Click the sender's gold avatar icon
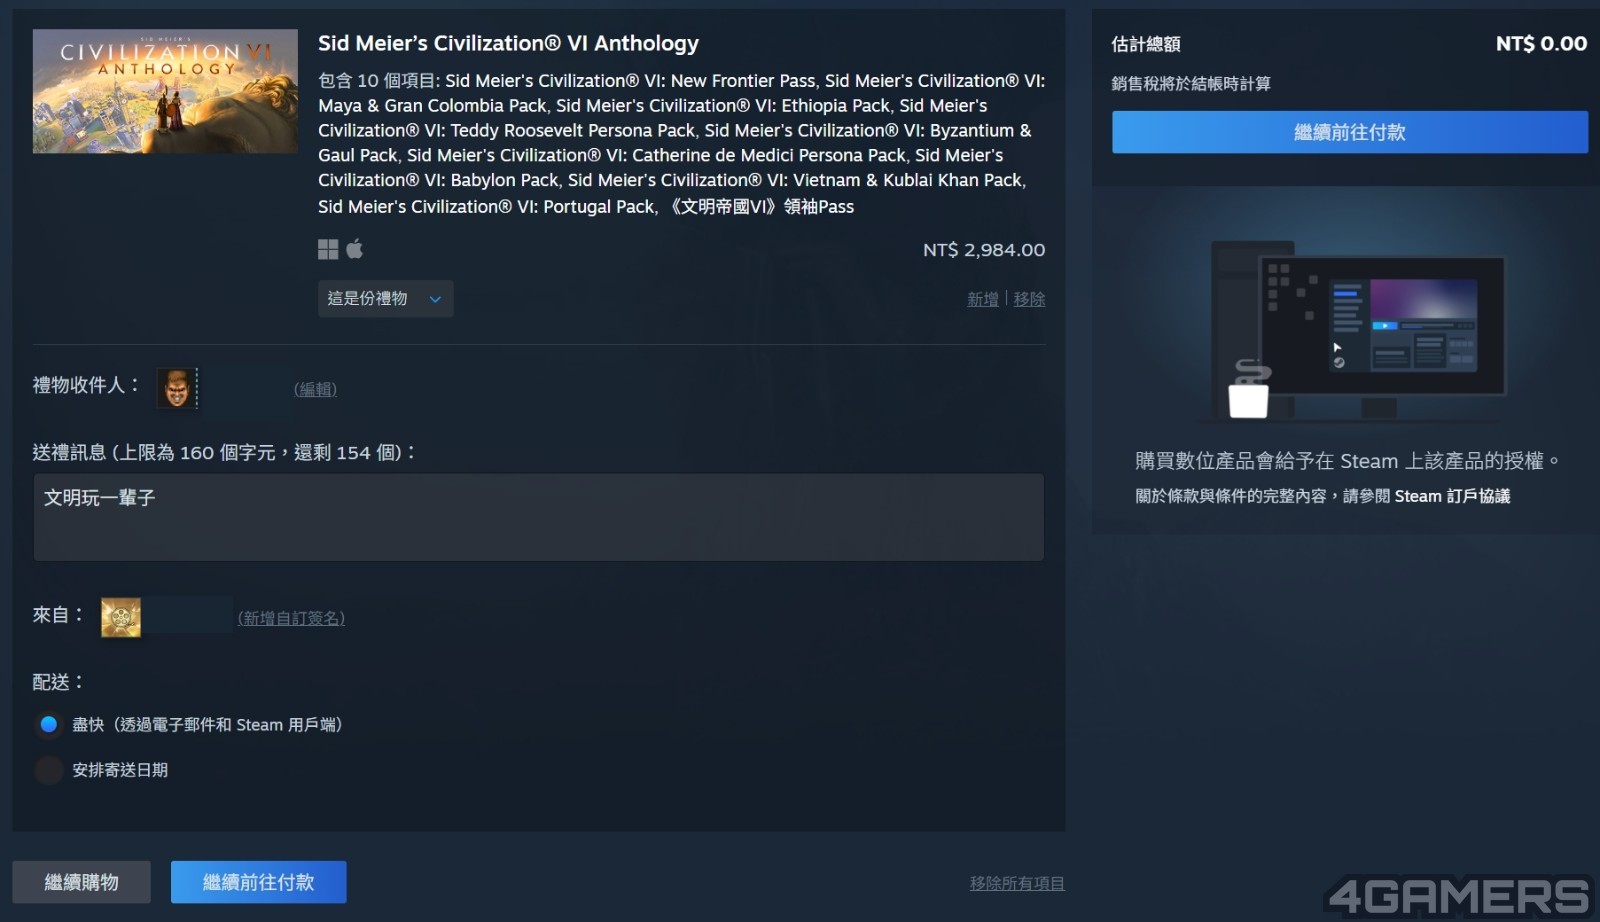 (x=121, y=617)
